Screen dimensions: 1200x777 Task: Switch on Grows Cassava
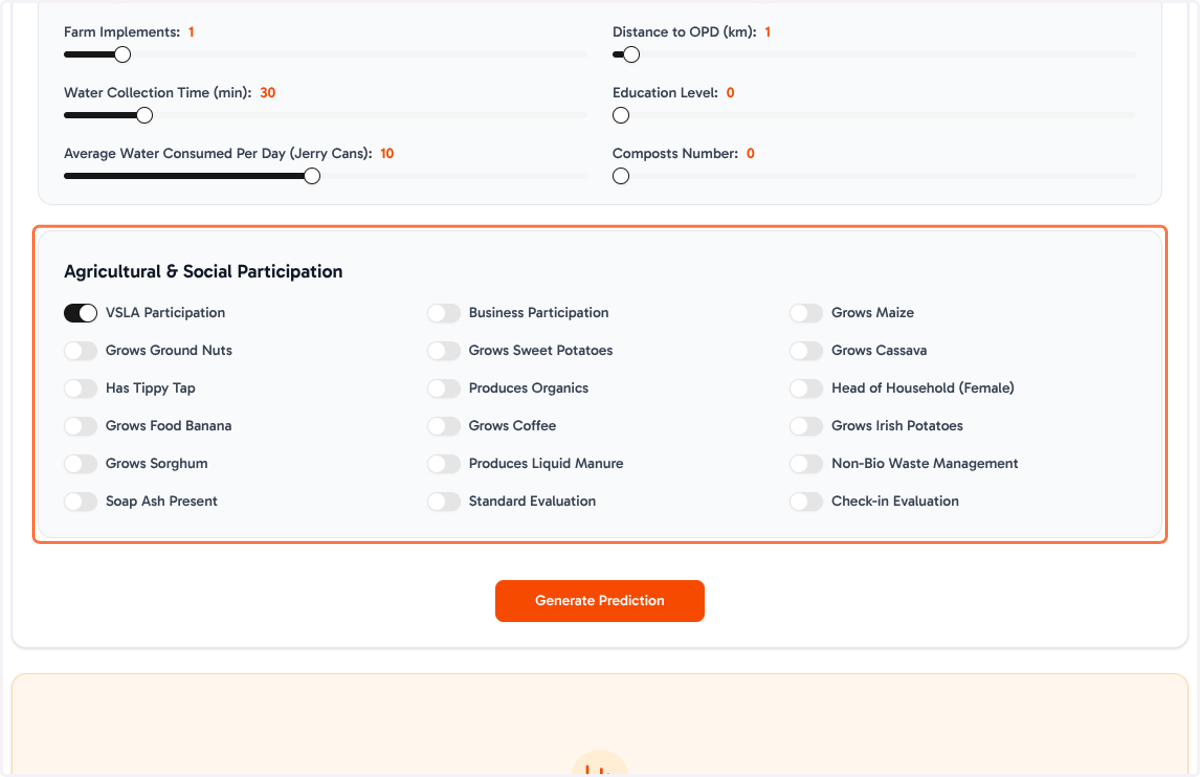[x=806, y=351]
